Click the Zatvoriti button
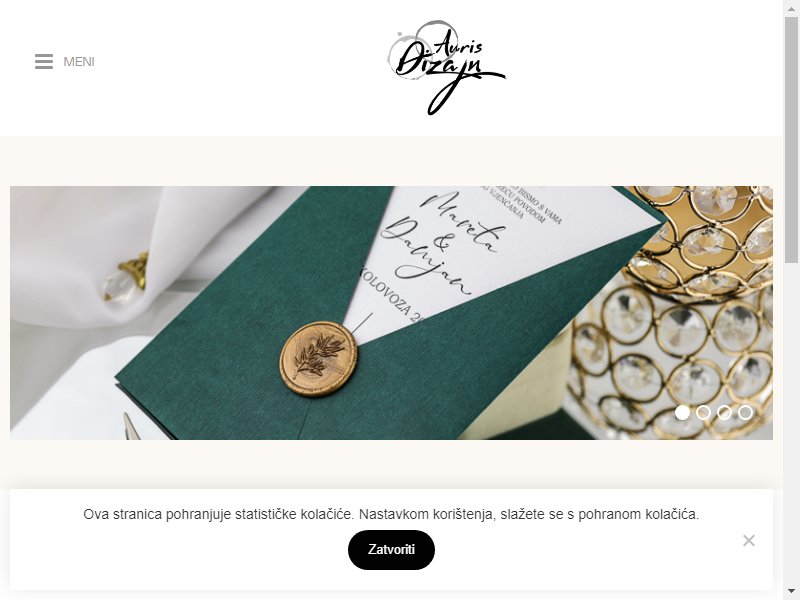 (391, 549)
